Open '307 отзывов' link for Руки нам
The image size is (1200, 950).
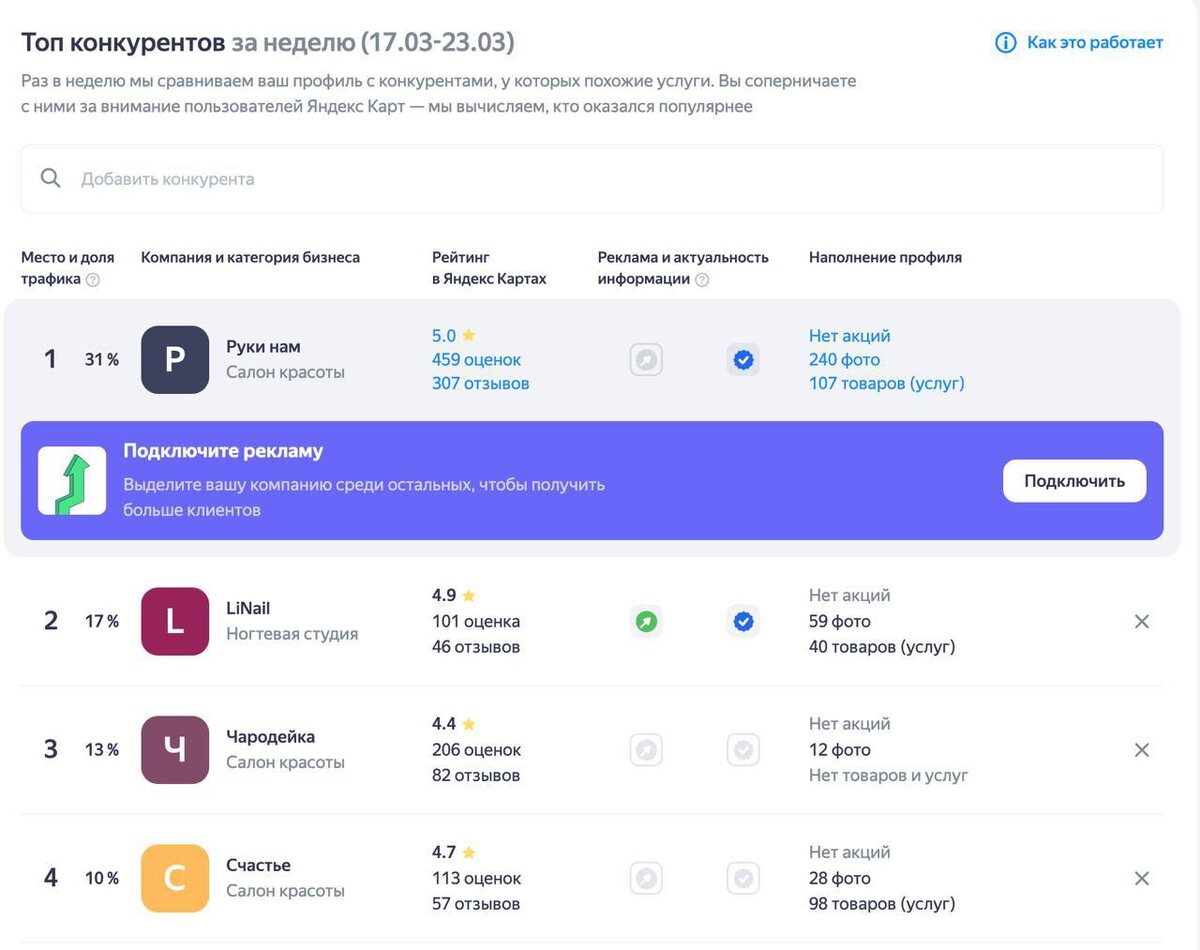(481, 383)
